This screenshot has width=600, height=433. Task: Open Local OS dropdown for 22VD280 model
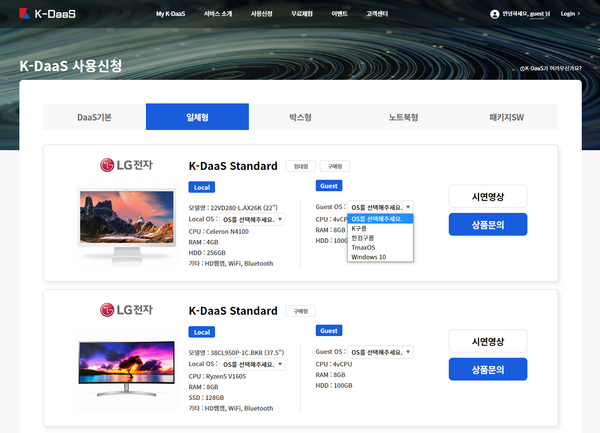pyautogui.click(x=253, y=220)
